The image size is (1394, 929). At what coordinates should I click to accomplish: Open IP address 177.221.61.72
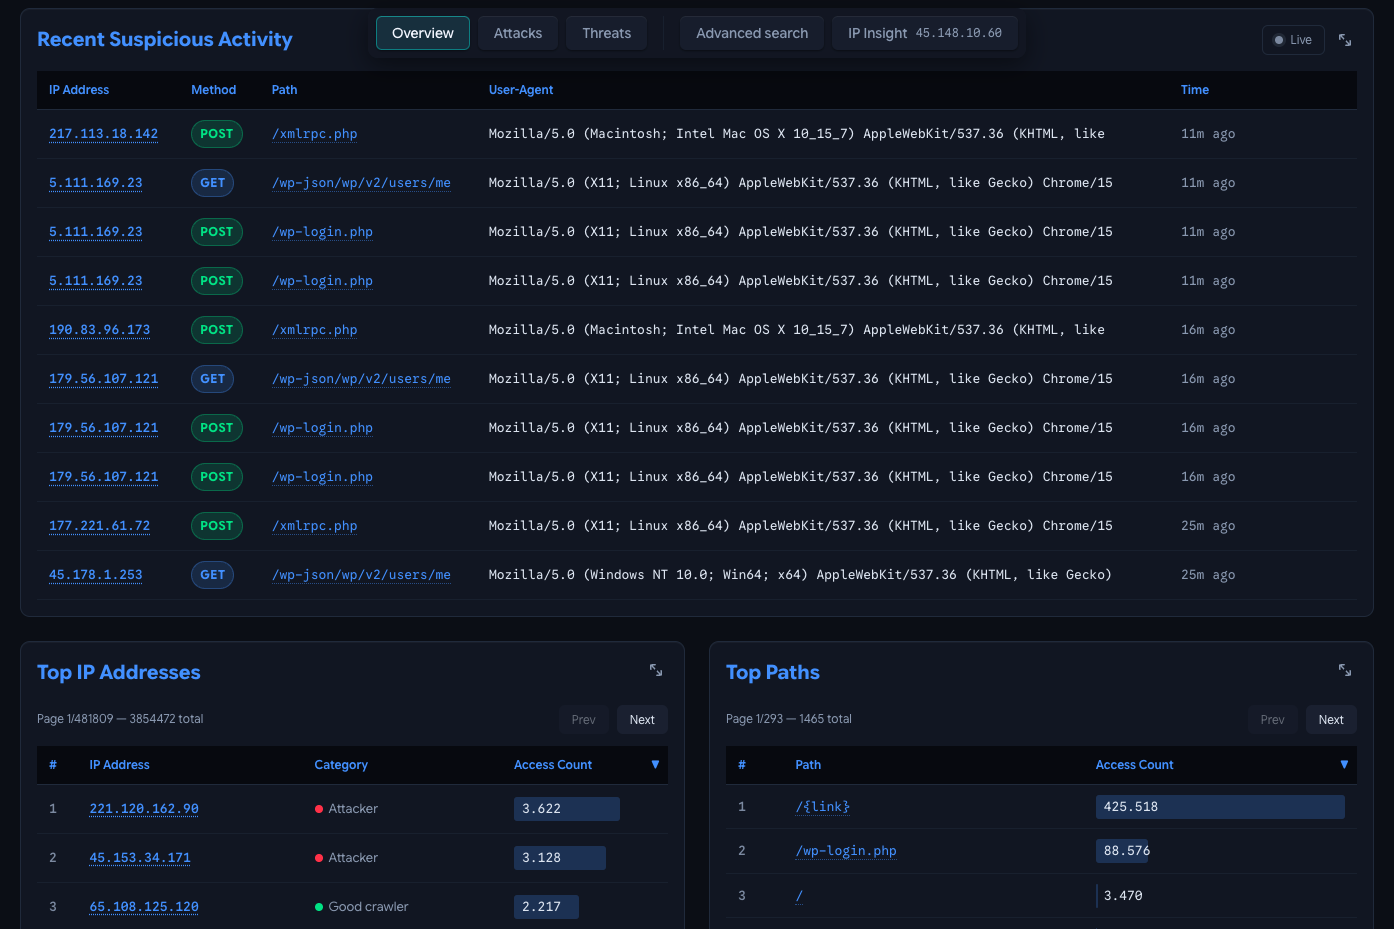tap(99, 526)
